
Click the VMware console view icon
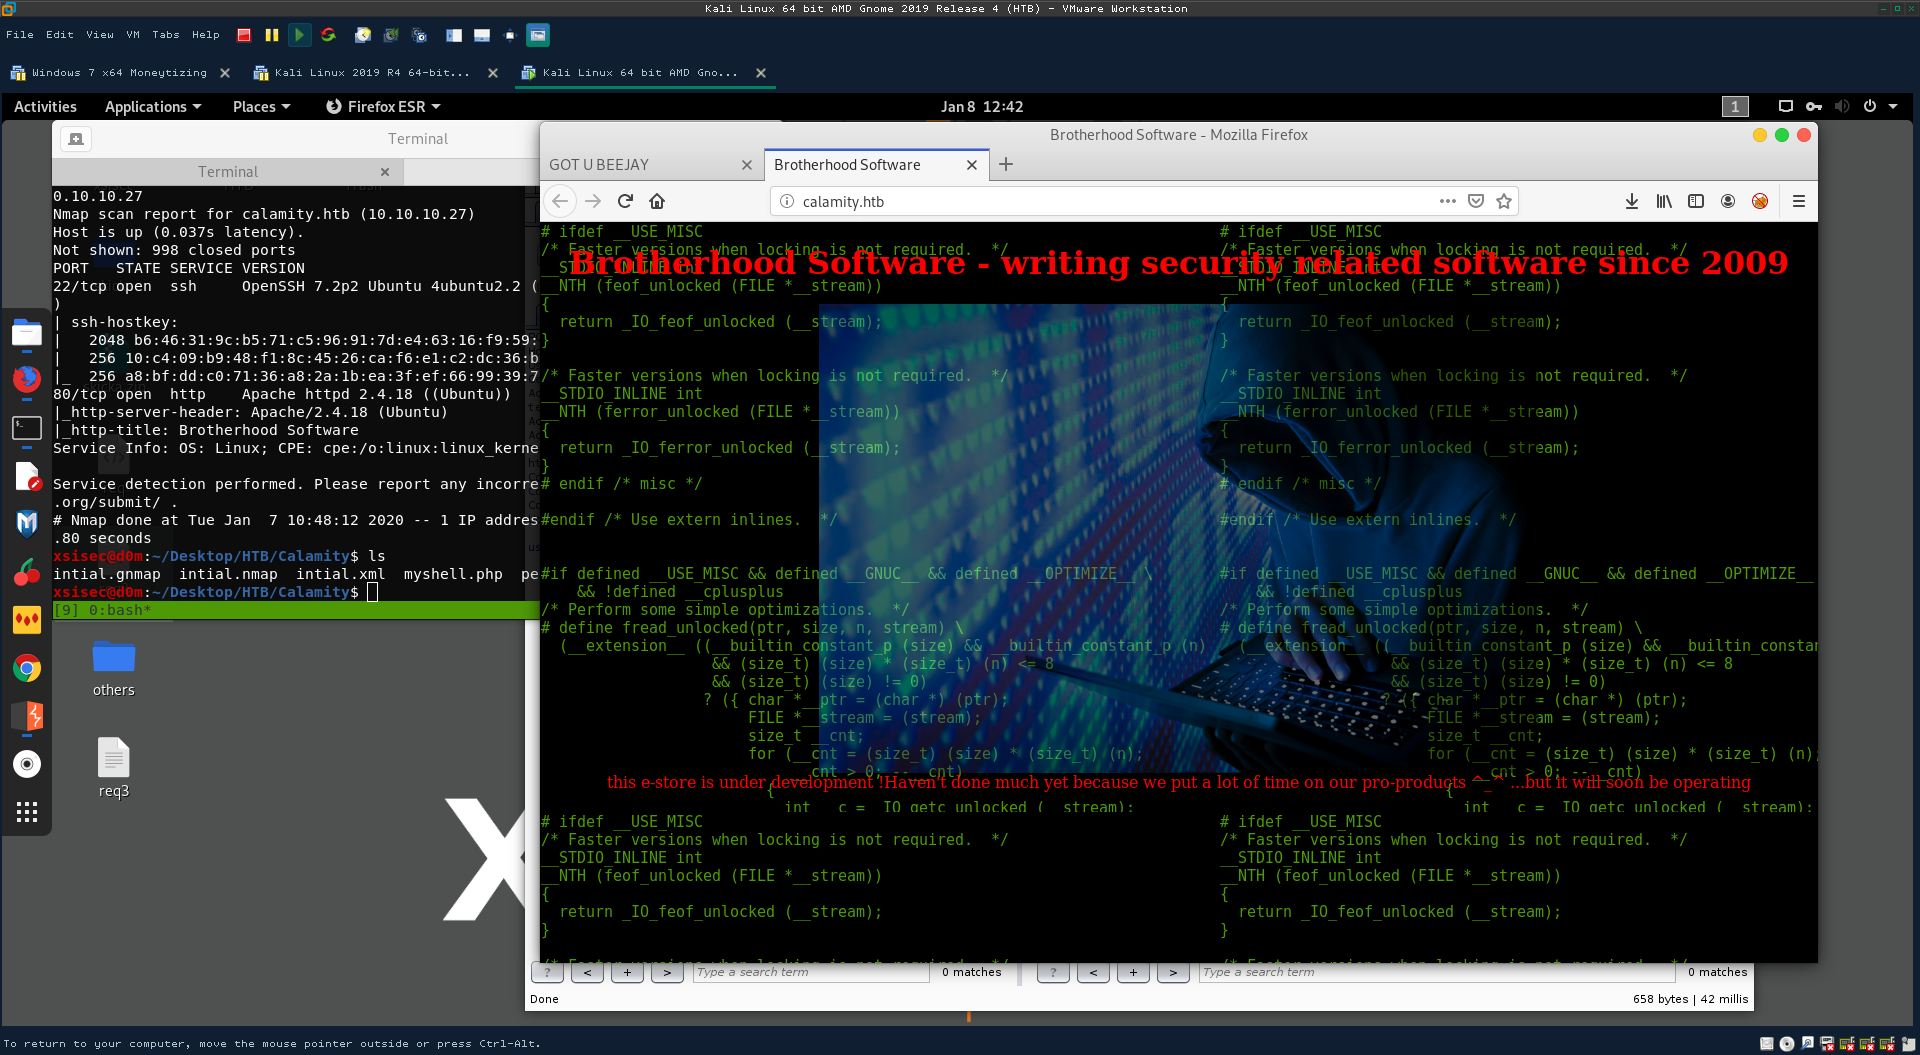click(x=538, y=35)
